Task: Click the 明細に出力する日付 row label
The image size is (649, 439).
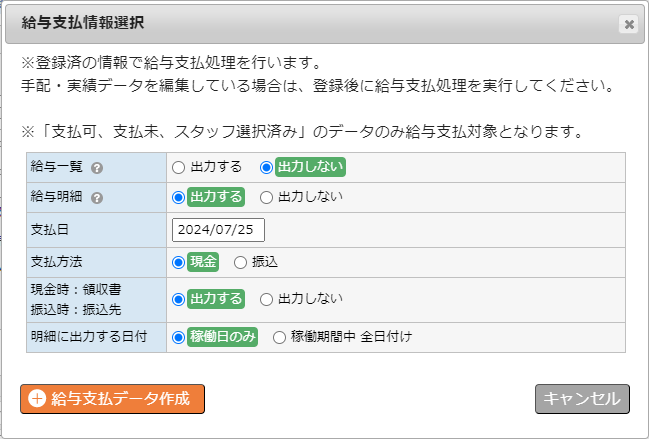Action: 89,337
